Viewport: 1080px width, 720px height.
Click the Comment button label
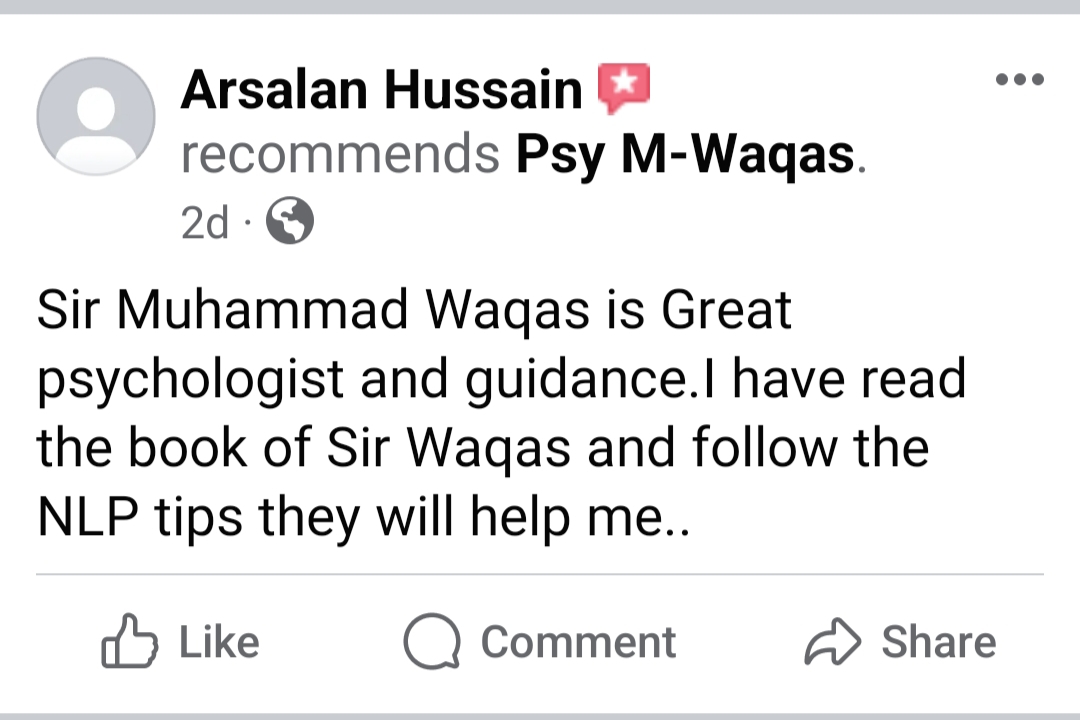click(x=578, y=642)
